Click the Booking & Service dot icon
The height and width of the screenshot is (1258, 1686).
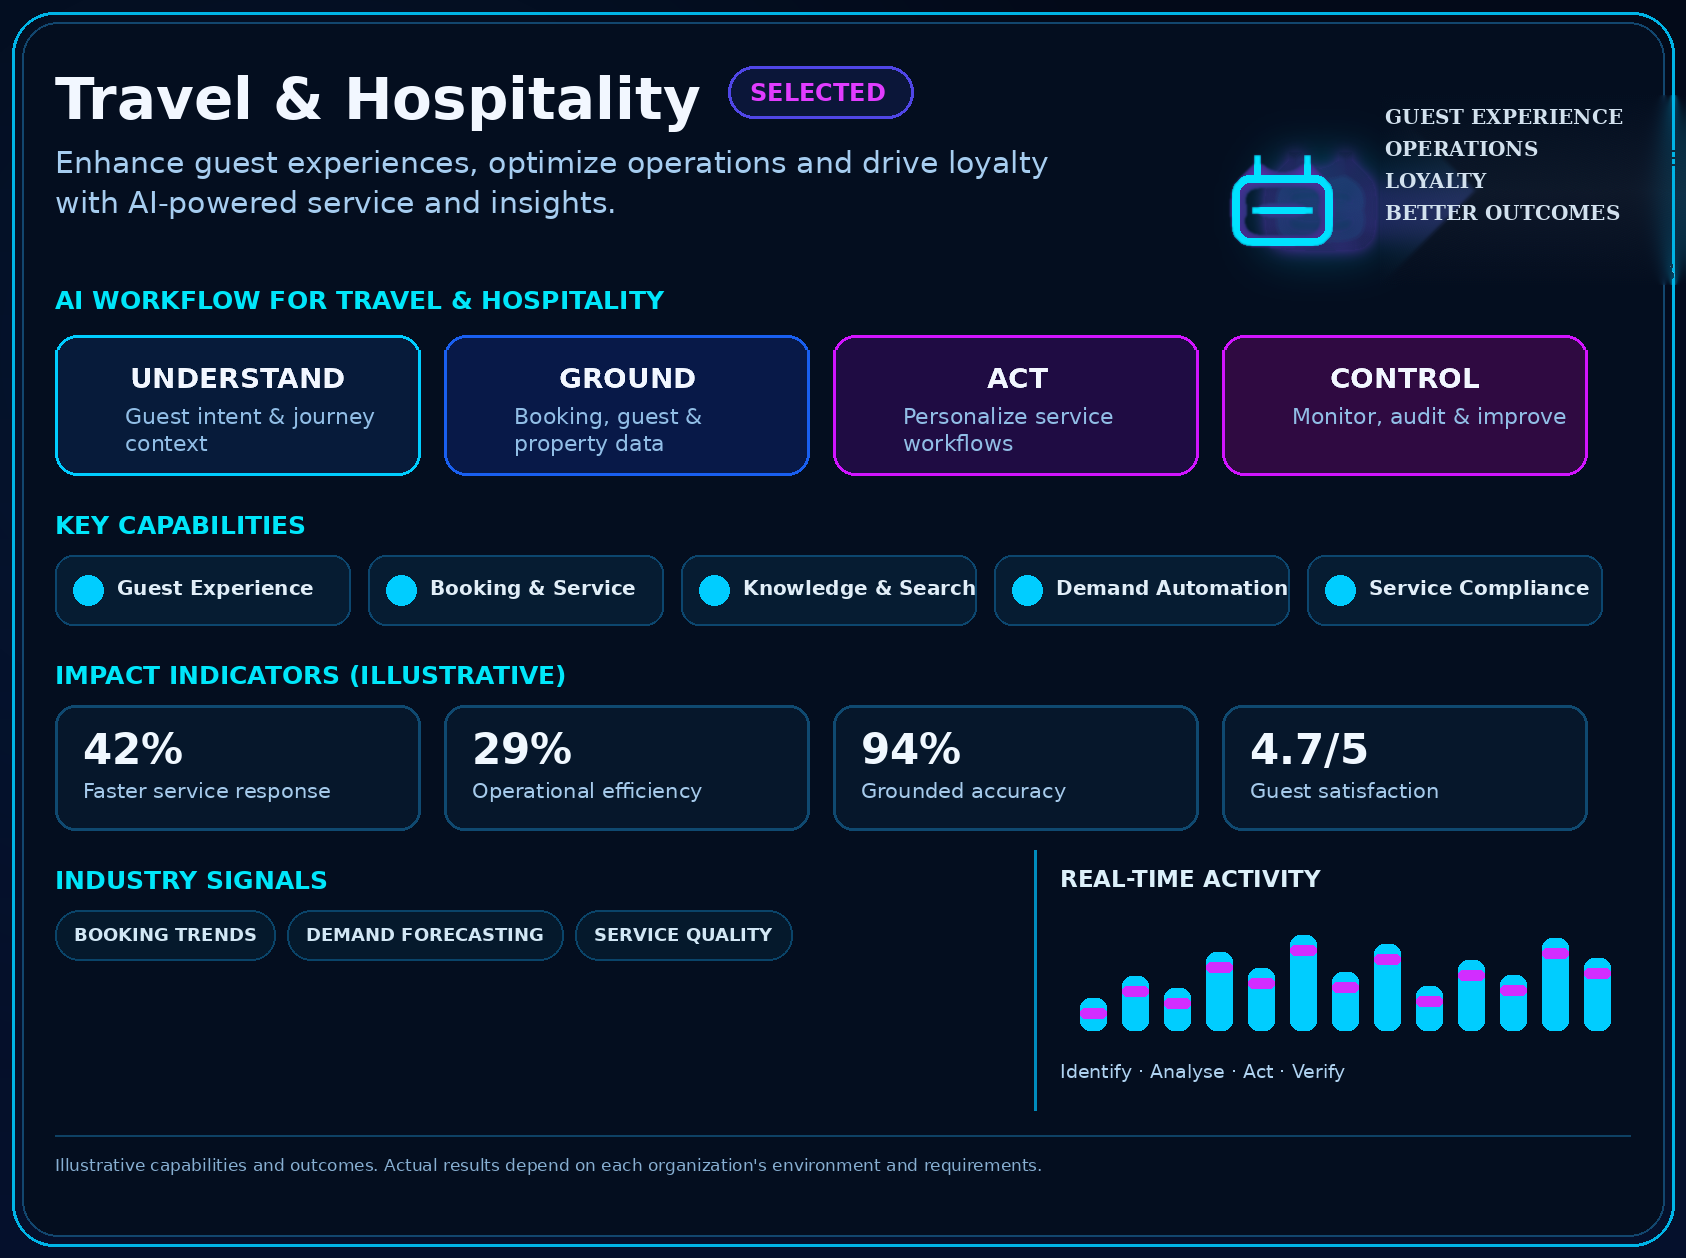coord(402,590)
